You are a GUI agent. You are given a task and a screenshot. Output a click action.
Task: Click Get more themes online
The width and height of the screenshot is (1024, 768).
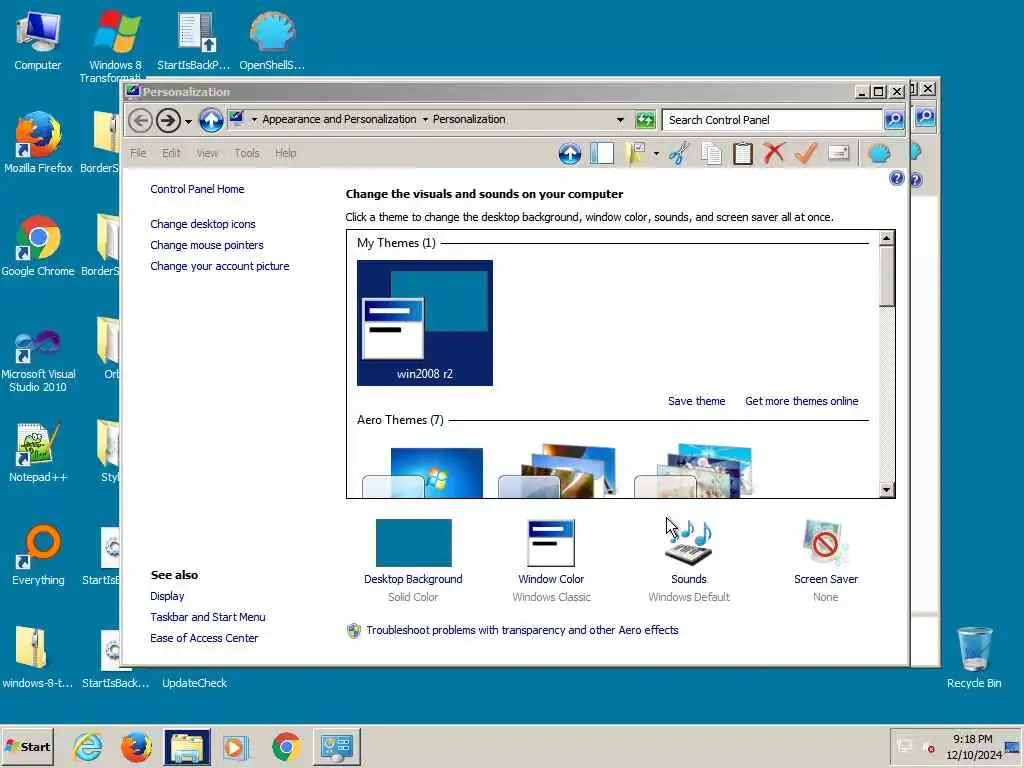pyautogui.click(x=801, y=401)
